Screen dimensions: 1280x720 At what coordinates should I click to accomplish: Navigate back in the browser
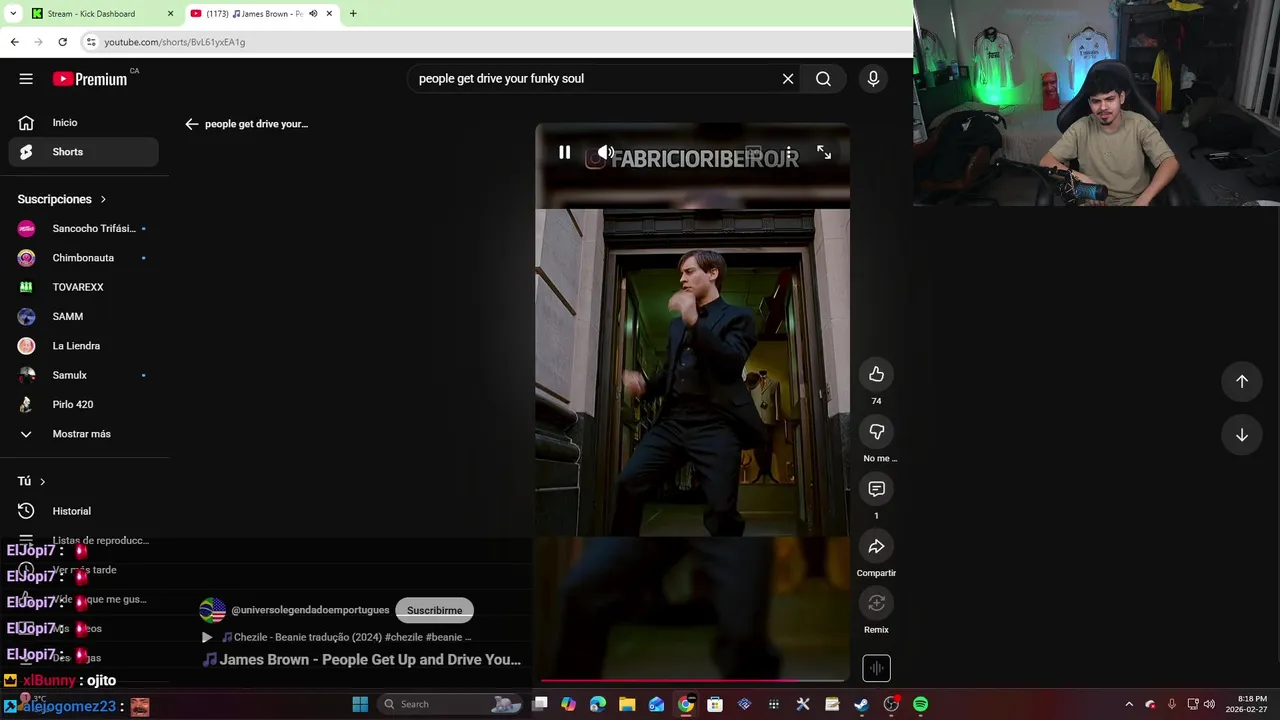[14, 42]
